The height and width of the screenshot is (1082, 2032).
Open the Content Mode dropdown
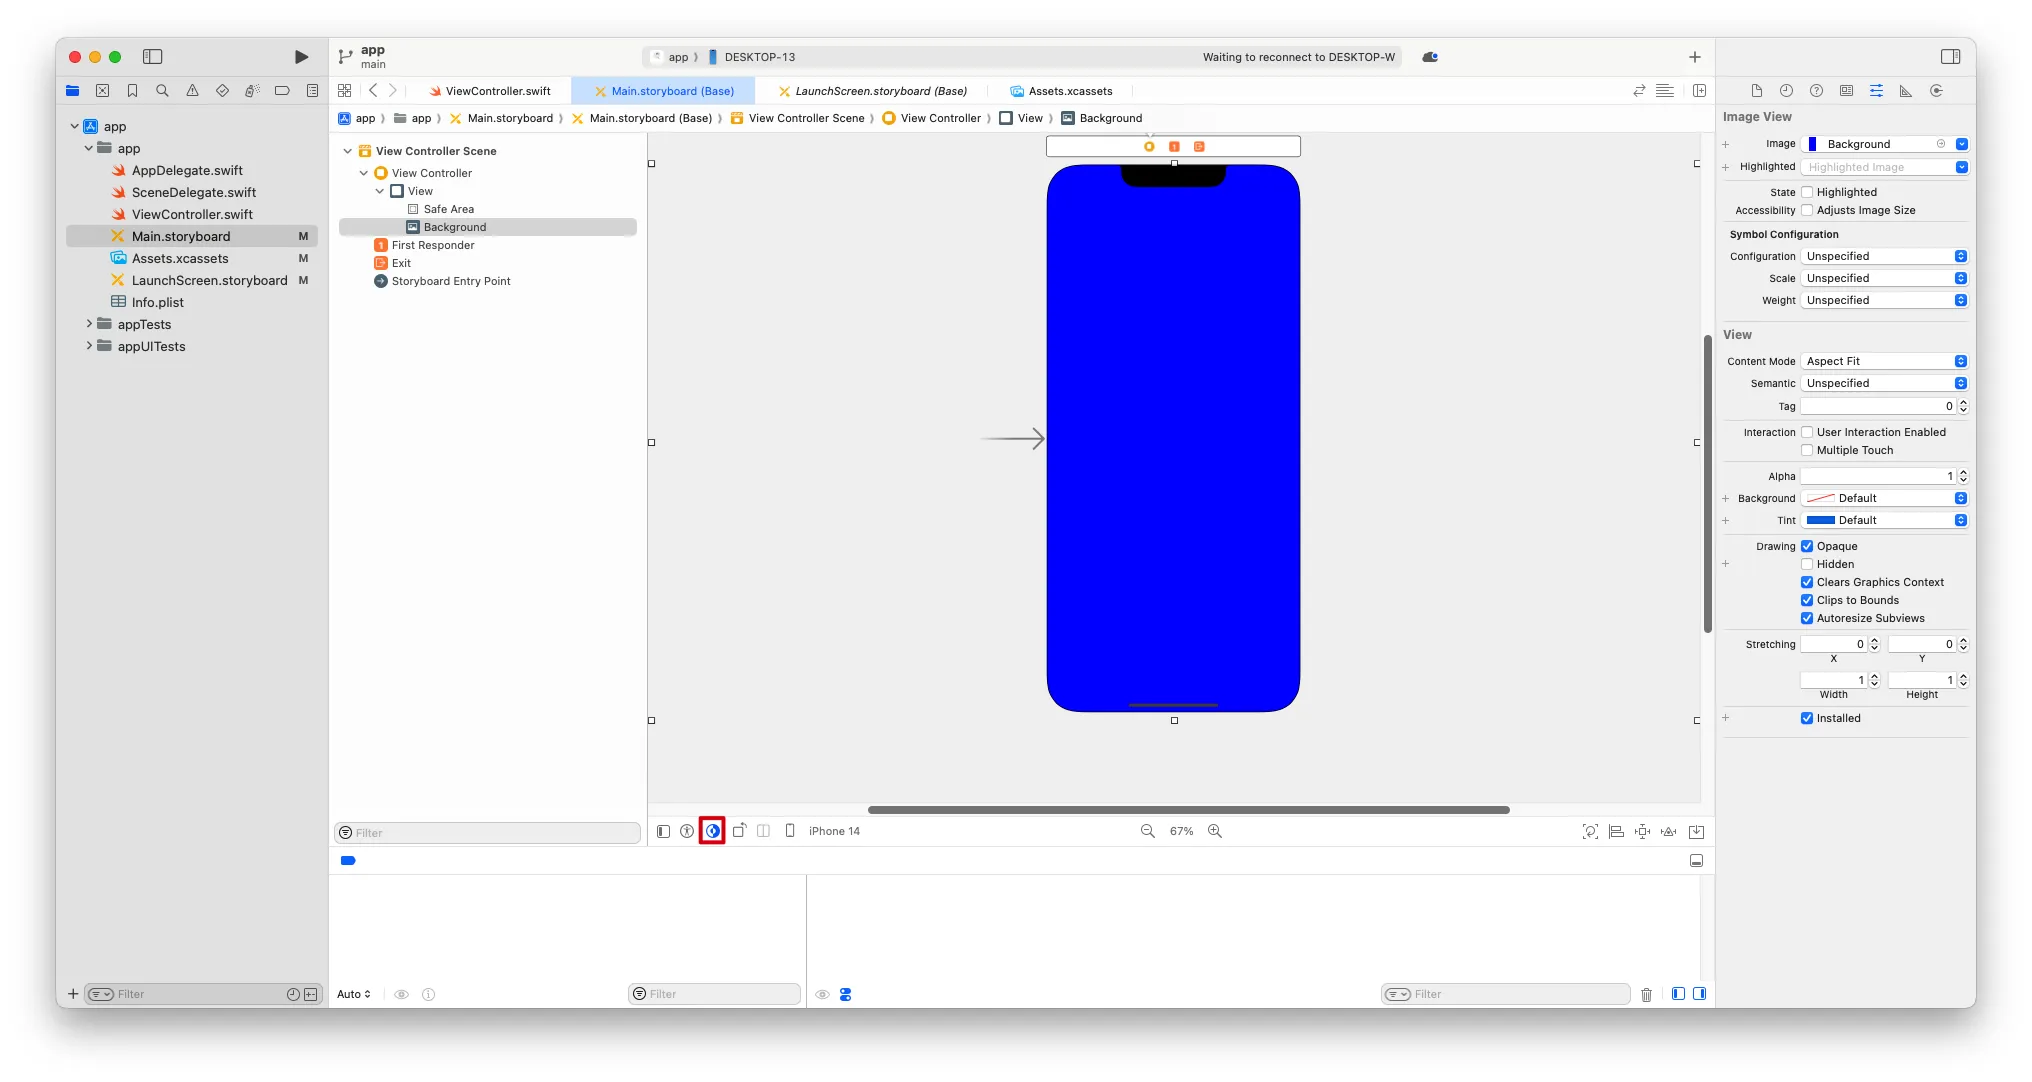point(1884,361)
